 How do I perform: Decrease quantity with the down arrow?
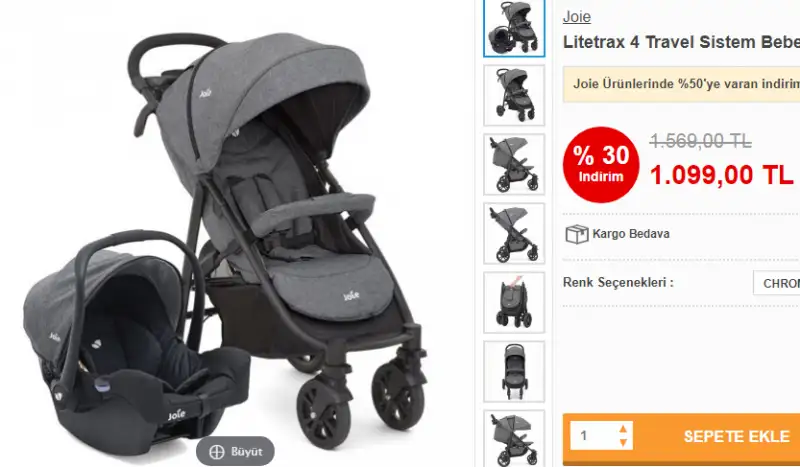623,443
